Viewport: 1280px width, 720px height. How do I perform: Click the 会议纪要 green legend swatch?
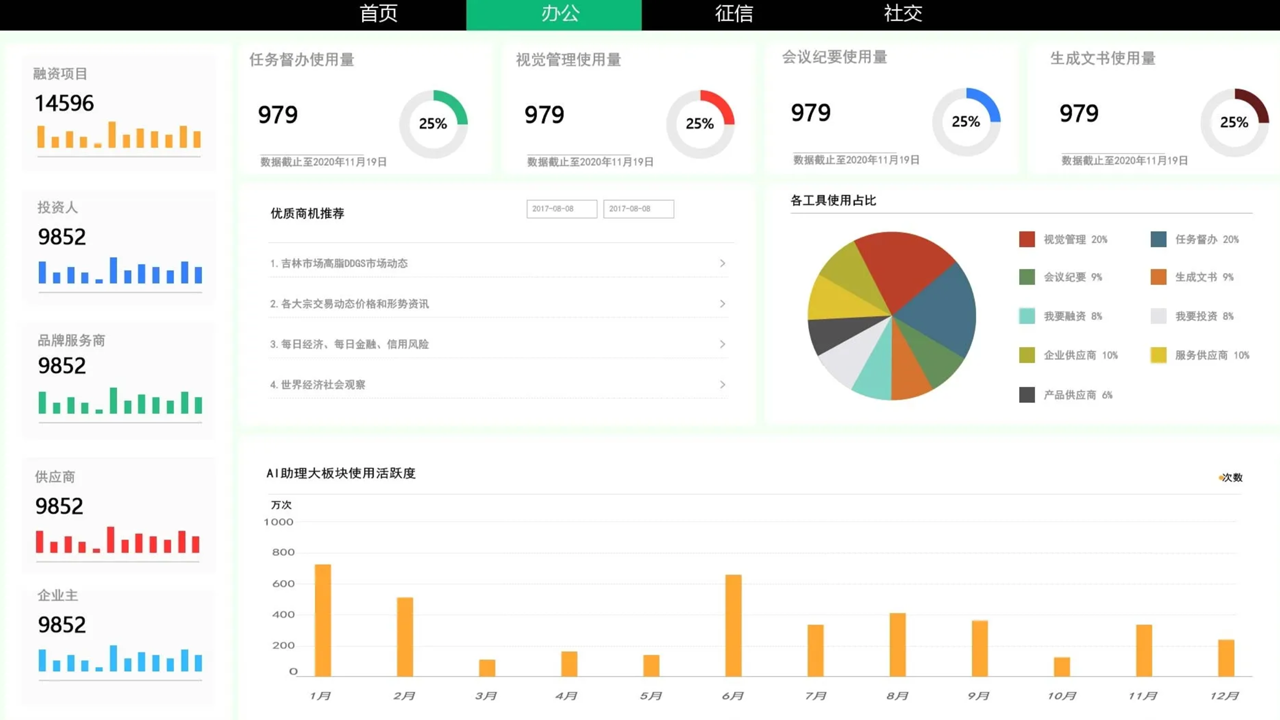point(1027,277)
